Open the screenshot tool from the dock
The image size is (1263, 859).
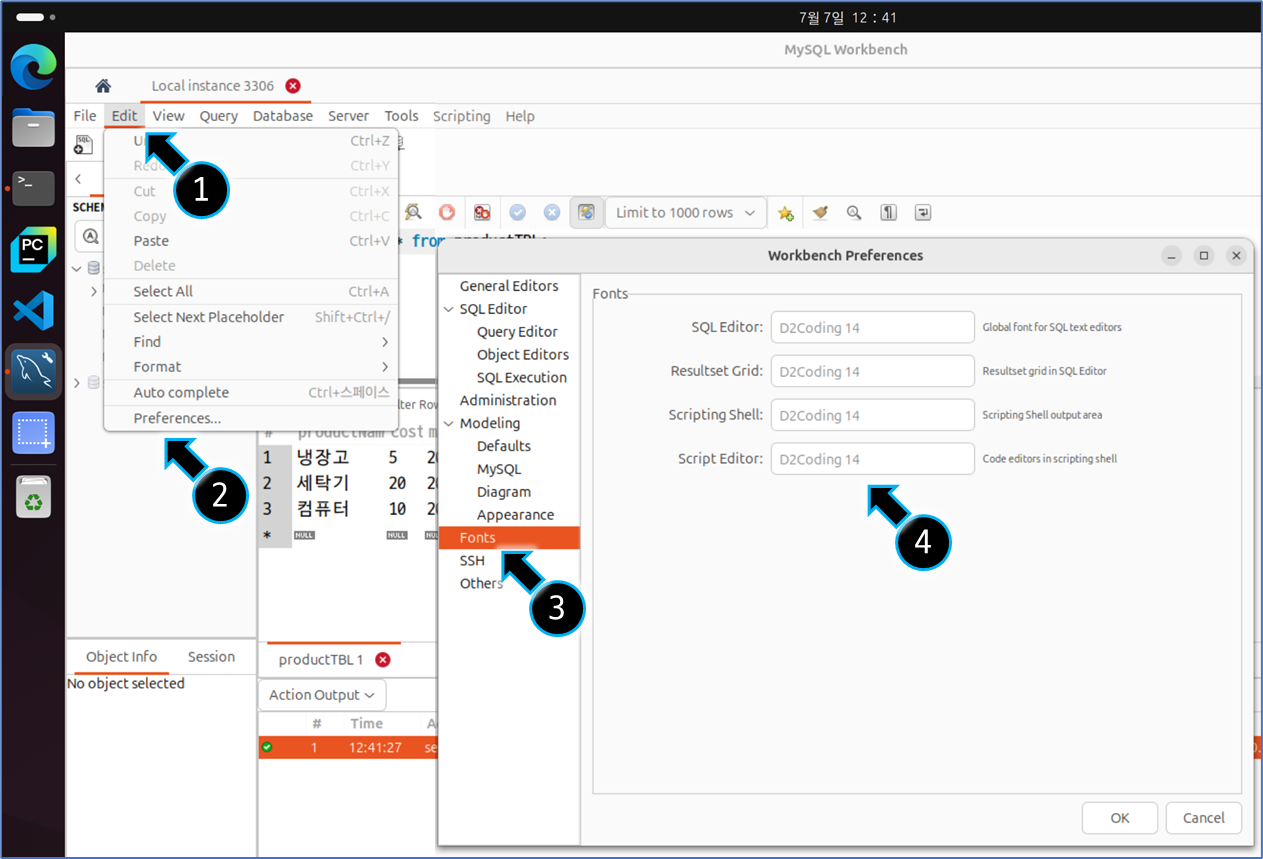[33, 433]
